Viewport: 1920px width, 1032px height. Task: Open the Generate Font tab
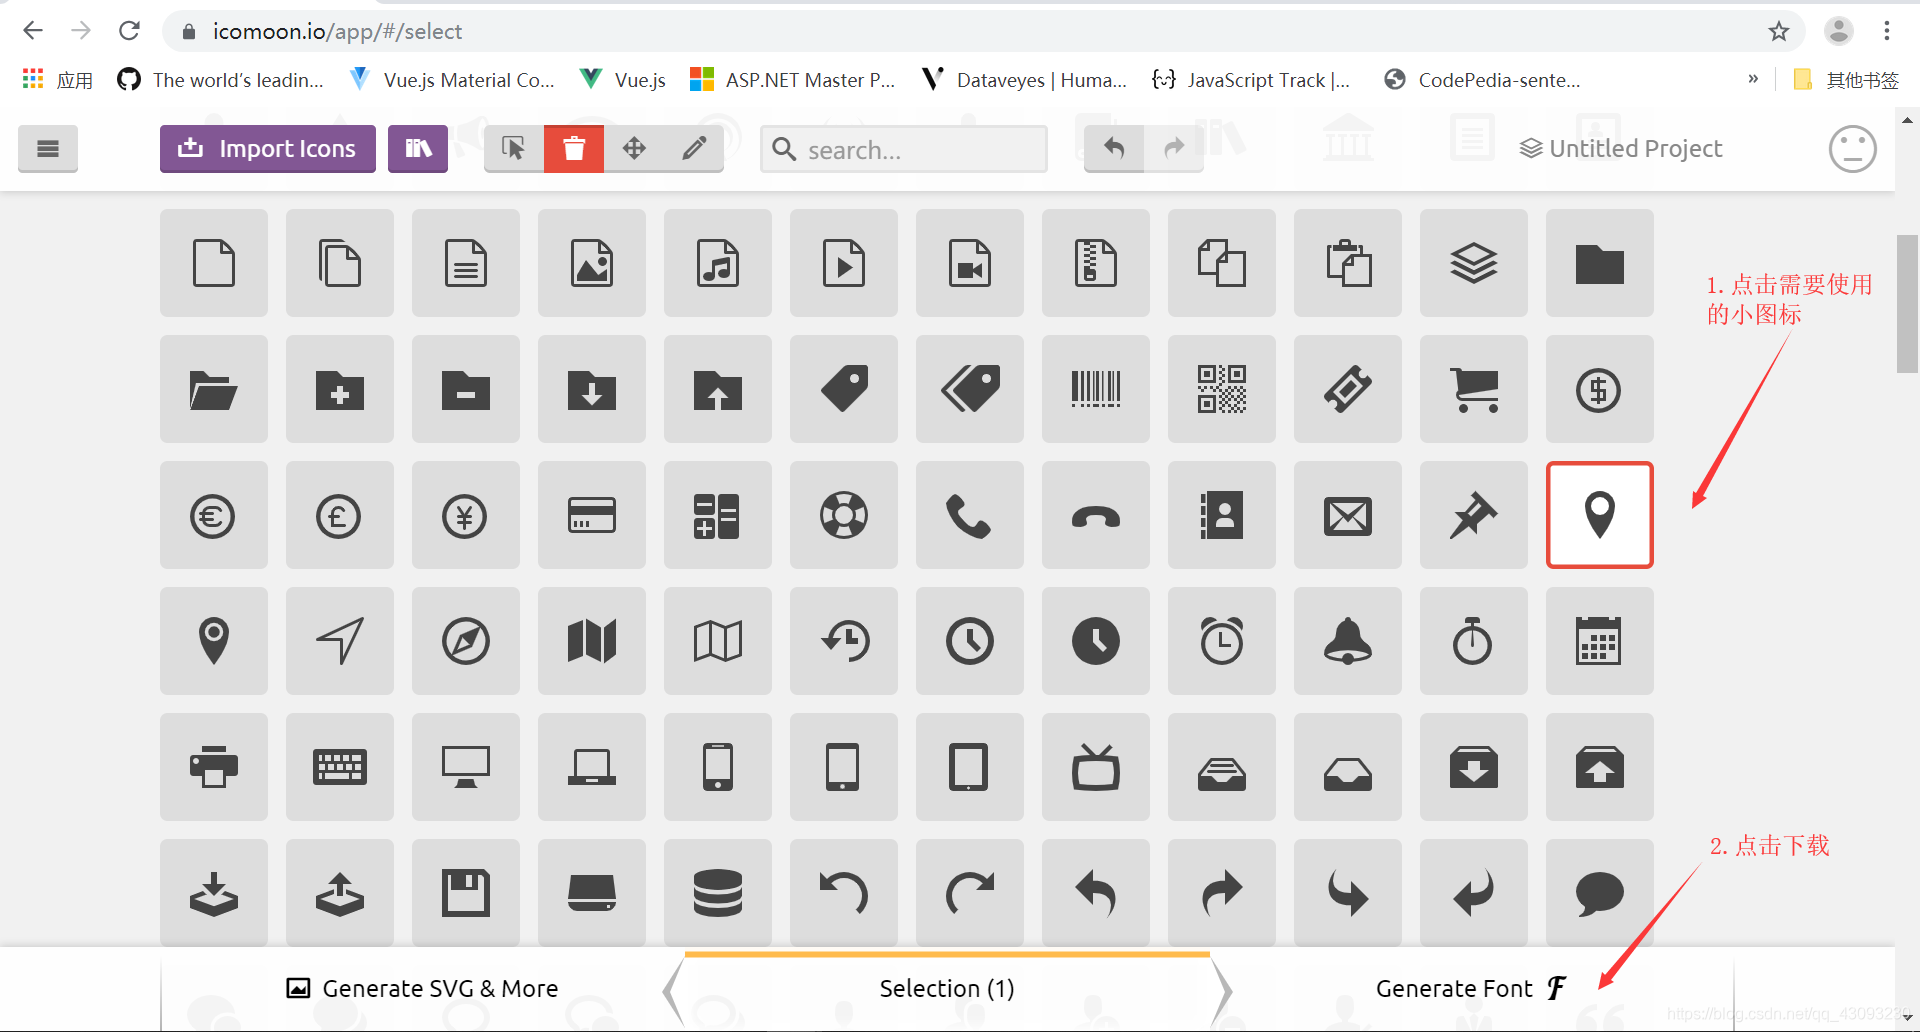[1471, 989]
